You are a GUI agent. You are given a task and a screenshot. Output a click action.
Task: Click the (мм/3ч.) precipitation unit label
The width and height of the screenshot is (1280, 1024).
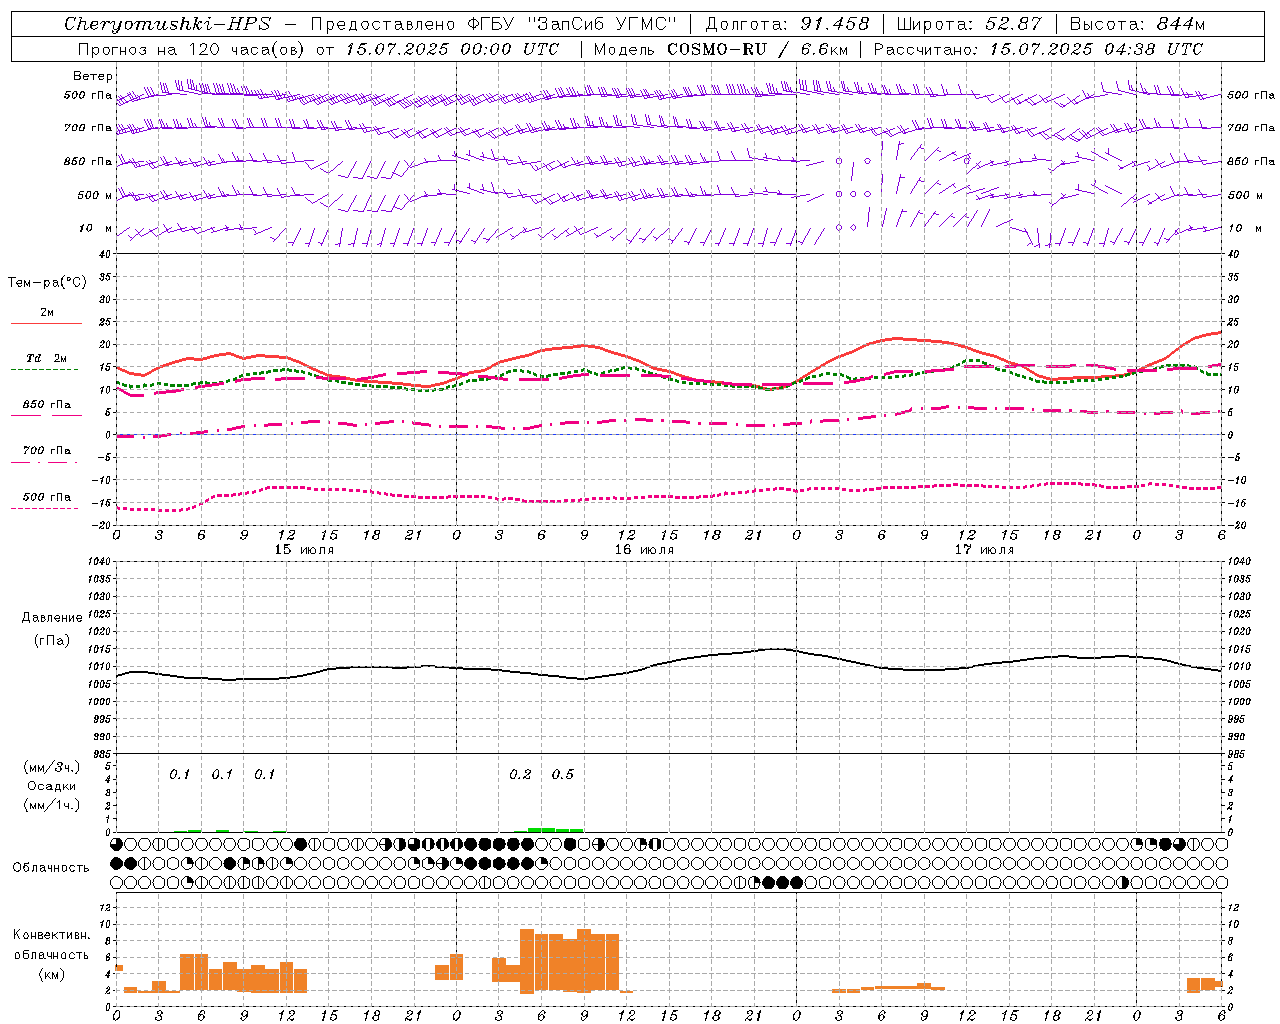(x=52, y=767)
